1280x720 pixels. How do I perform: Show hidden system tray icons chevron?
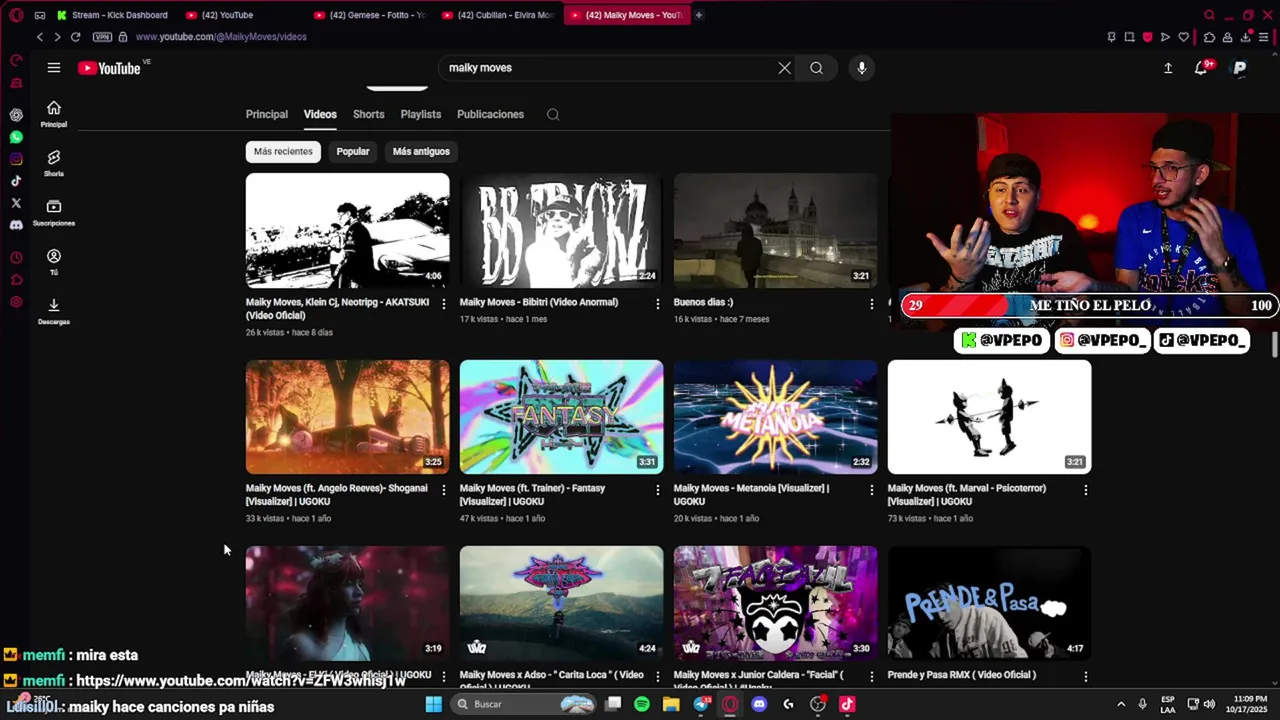point(1121,704)
